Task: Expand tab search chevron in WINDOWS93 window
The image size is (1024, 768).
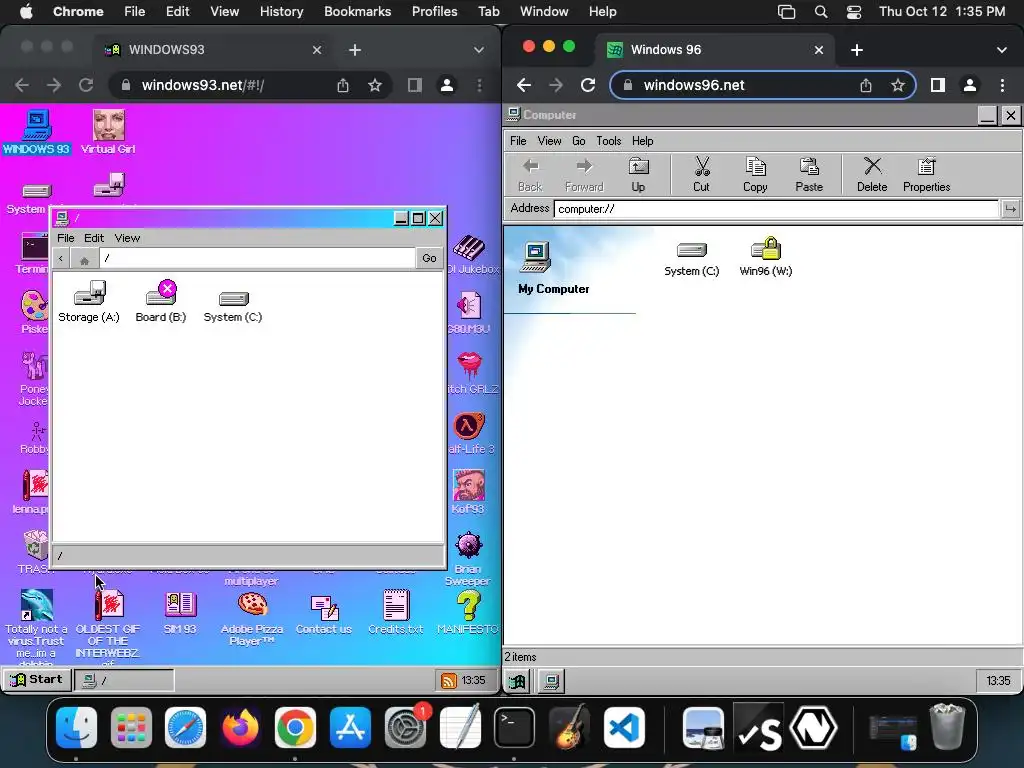Action: click(x=479, y=50)
